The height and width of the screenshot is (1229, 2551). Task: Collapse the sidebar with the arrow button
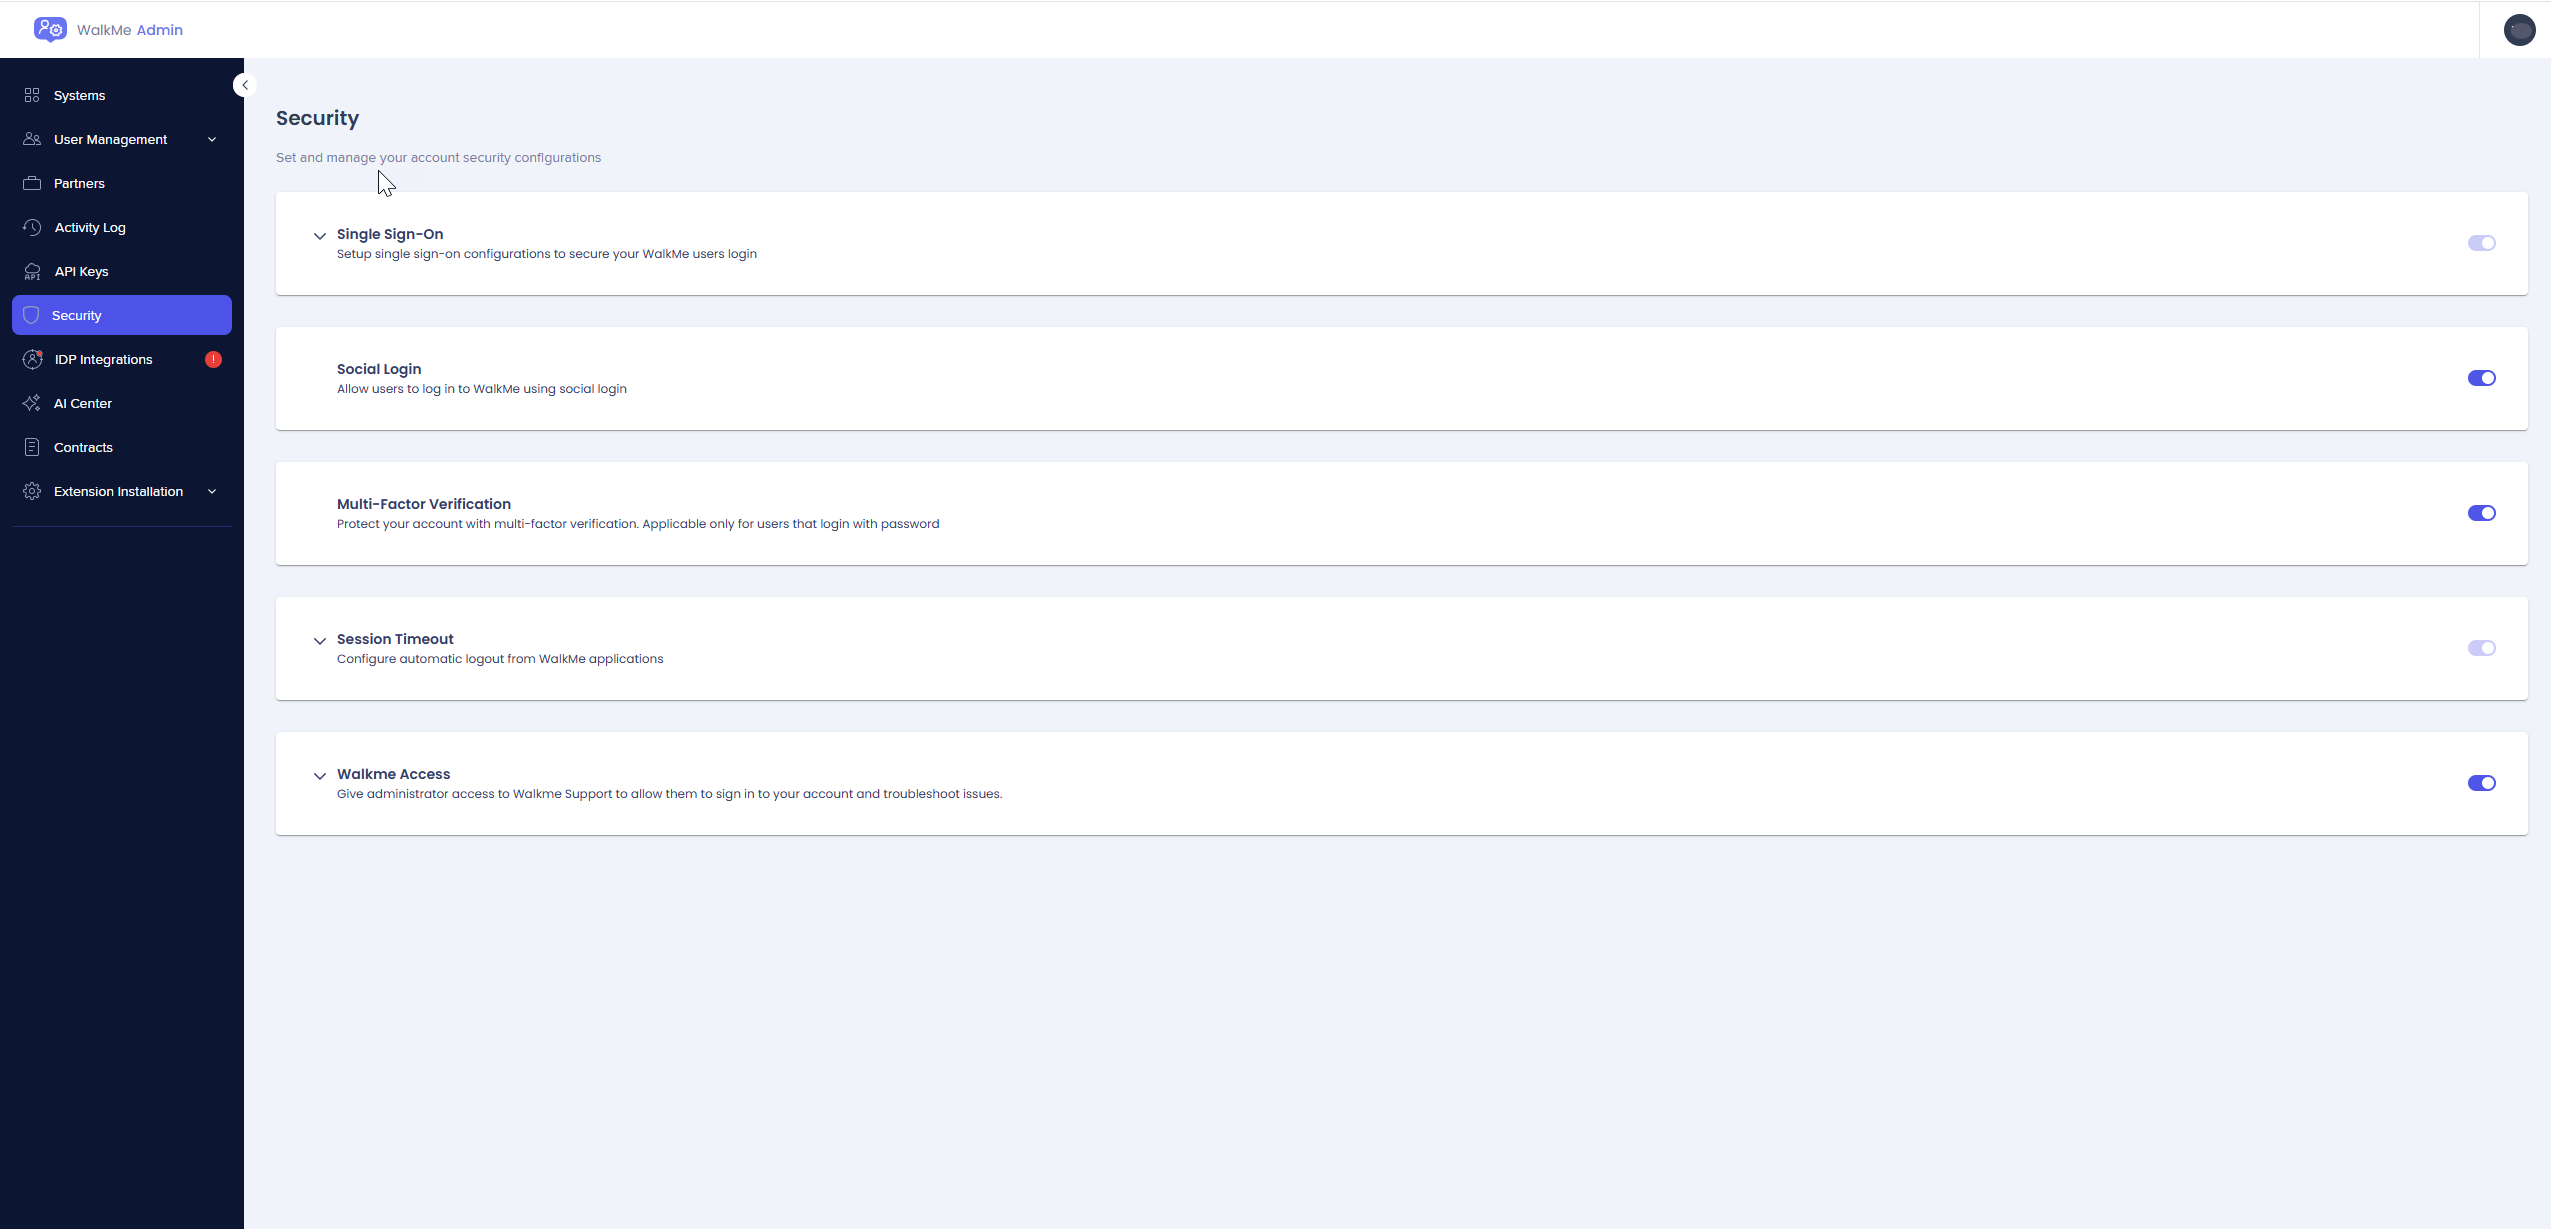click(245, 85)
